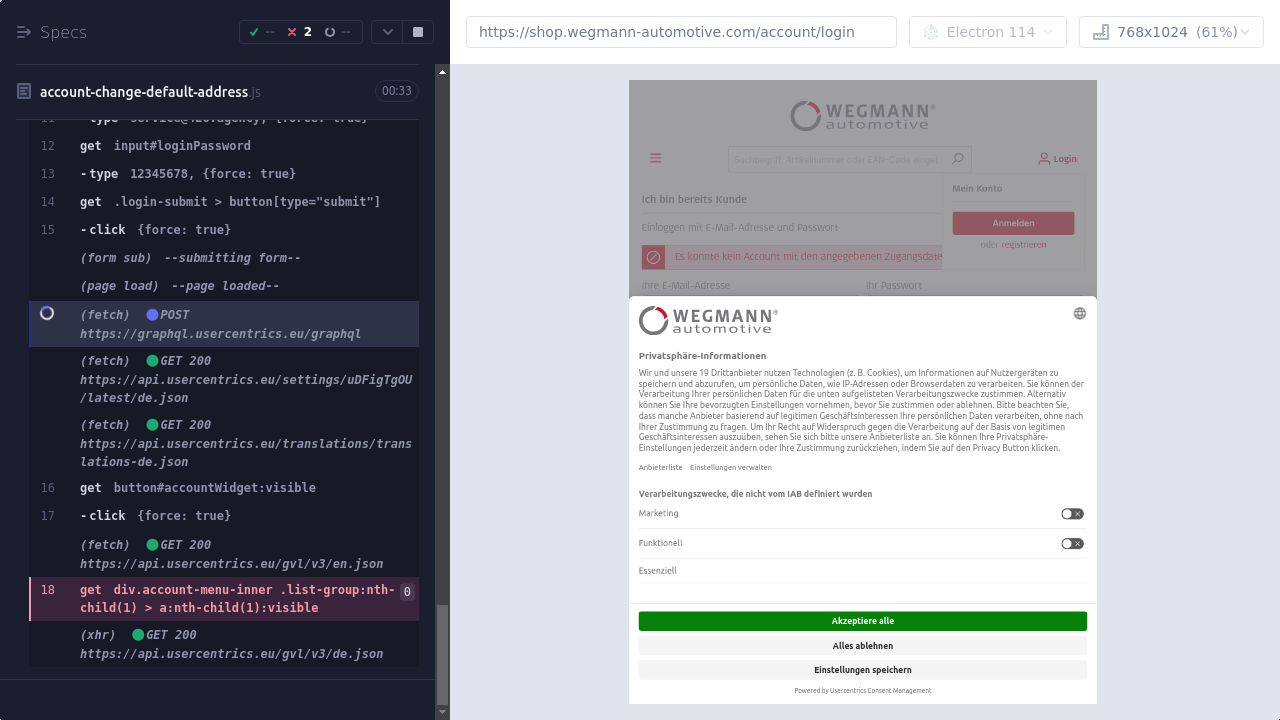Enable the Funktionell consent toggle
1280x720 pixels.
click(x=1072, y=544)
